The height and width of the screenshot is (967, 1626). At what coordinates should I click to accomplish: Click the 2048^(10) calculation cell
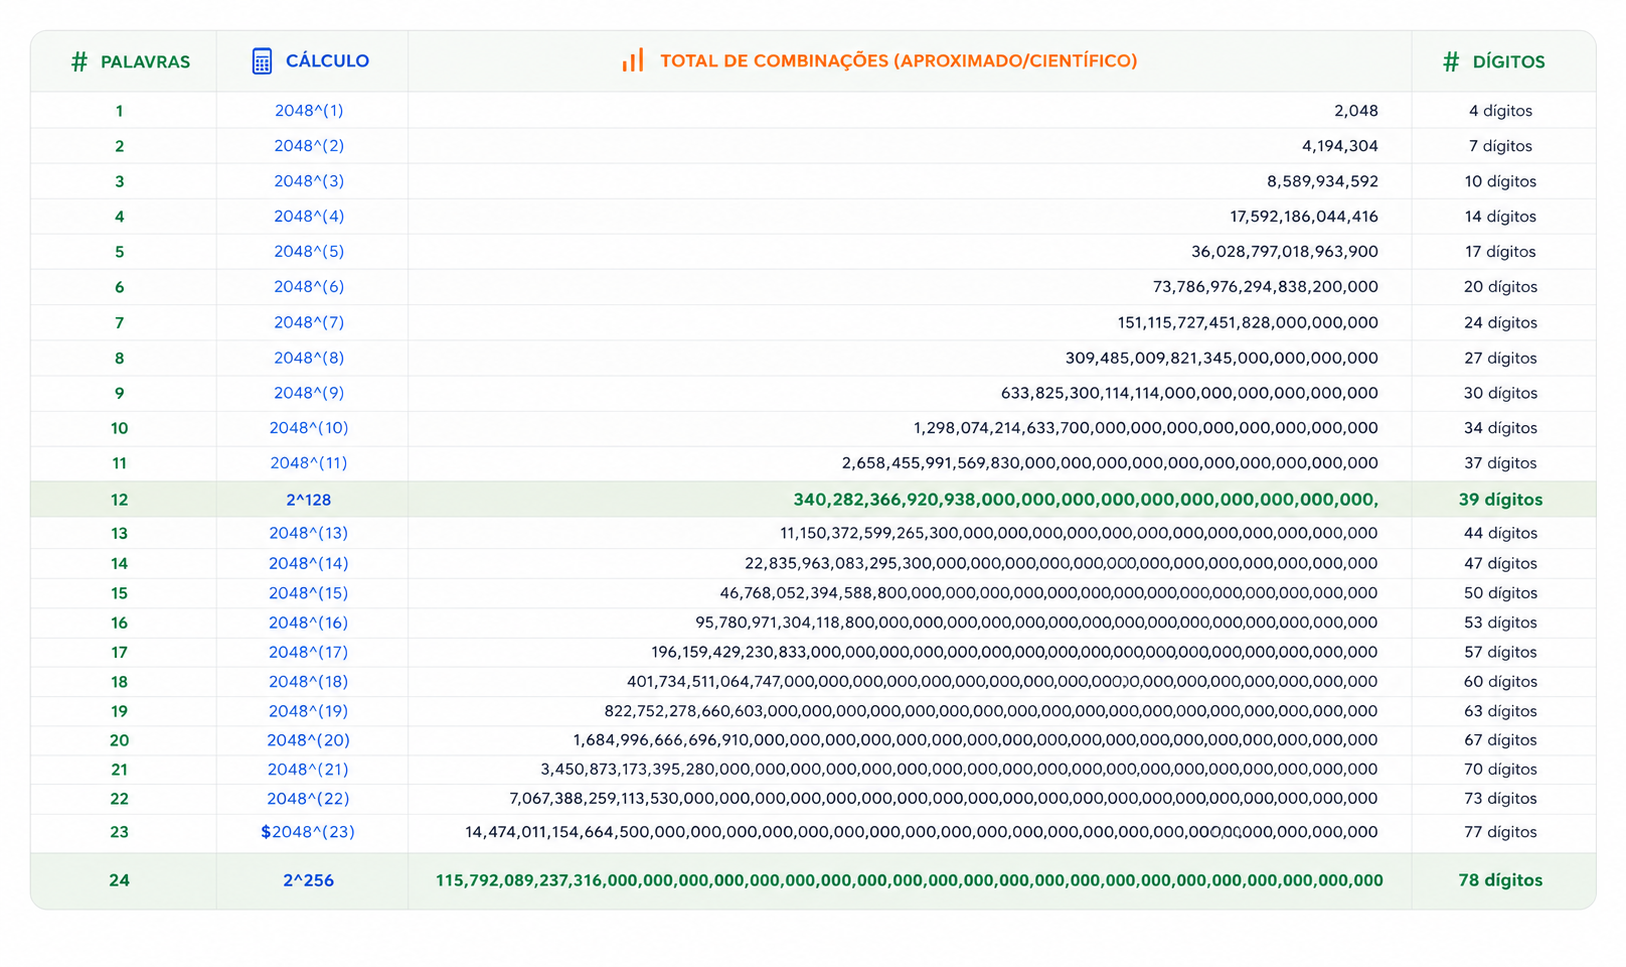tap(309, 427)
